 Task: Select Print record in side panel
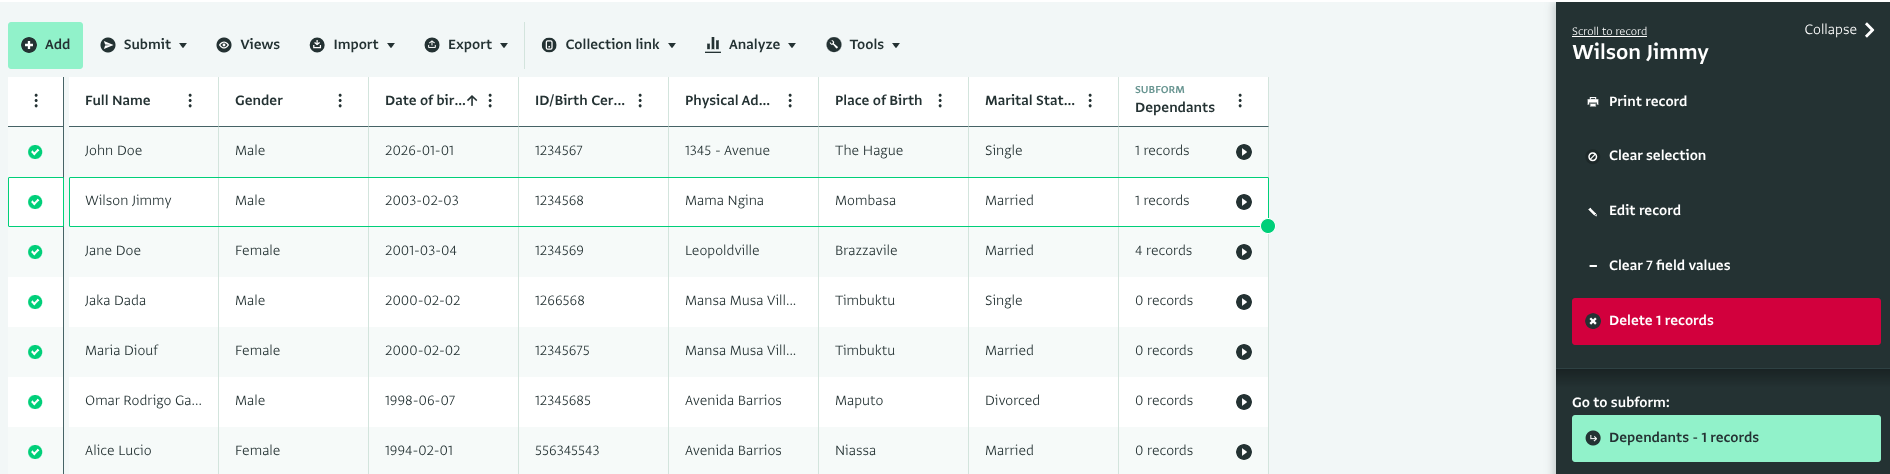click(1647, 101)
